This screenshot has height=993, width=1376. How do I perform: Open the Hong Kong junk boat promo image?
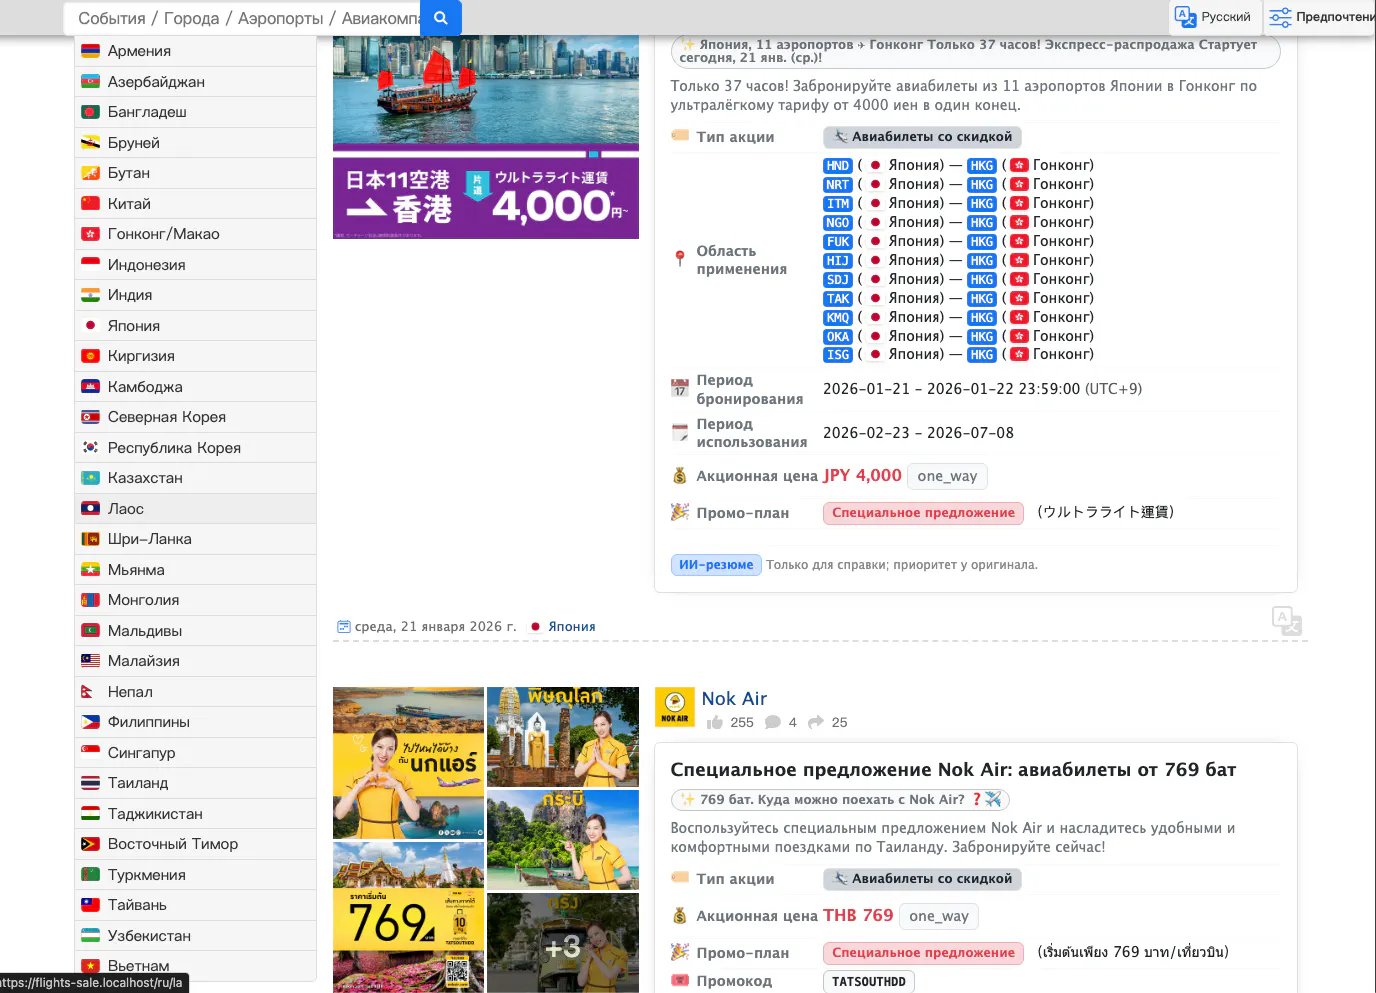coord(486,90)
